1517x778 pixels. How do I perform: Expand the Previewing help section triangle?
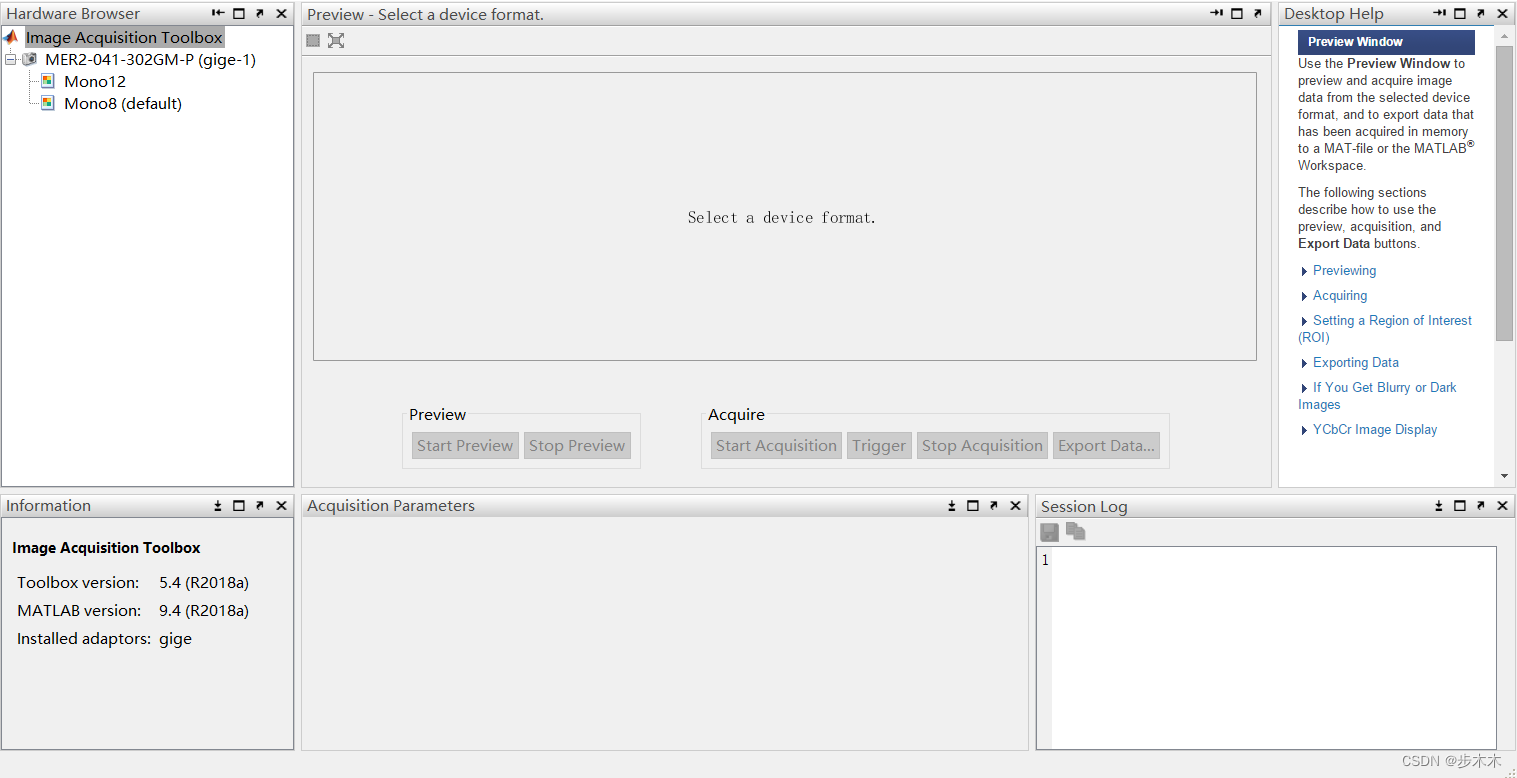tap(1304, 272)
